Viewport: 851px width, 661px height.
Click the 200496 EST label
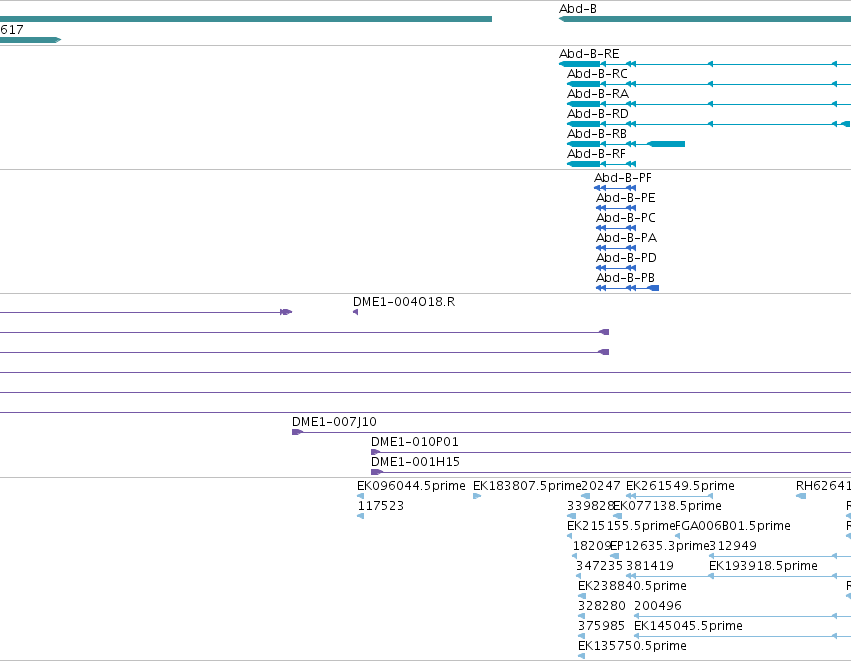[657, 606]
